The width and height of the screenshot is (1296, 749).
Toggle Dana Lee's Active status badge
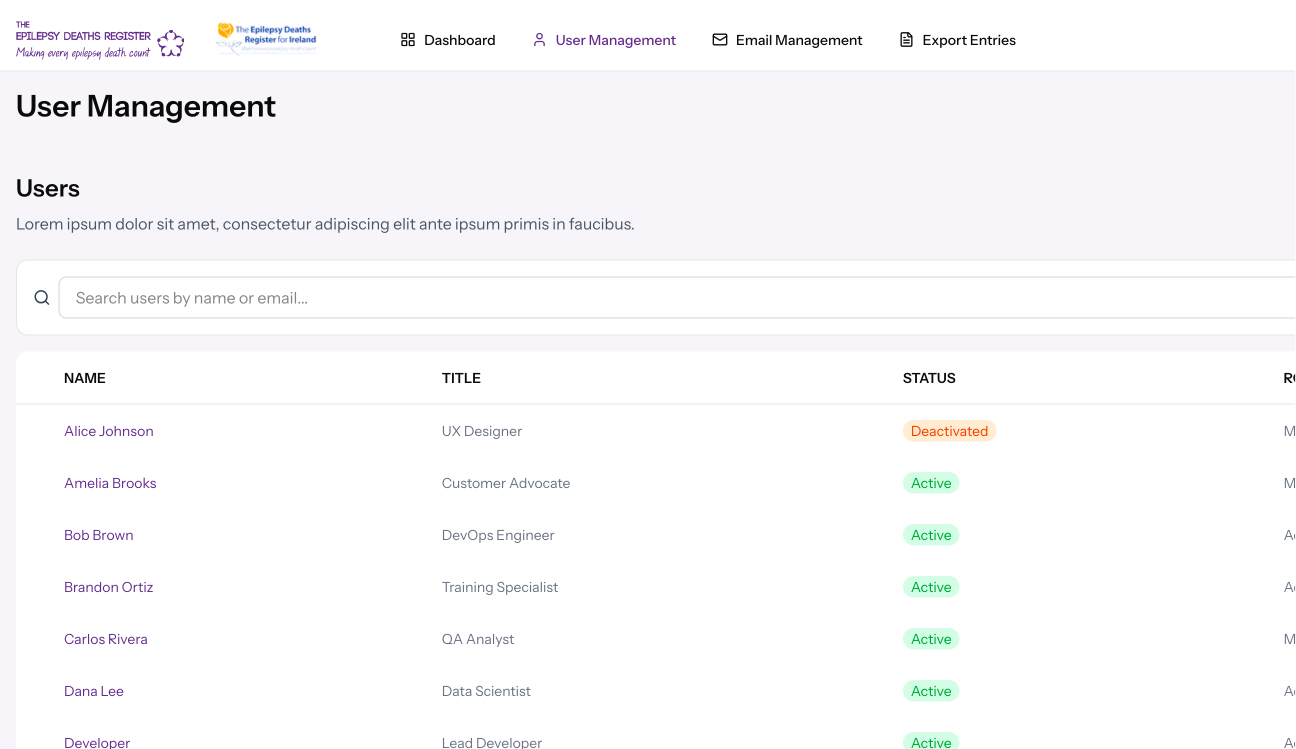coord(931,691)
